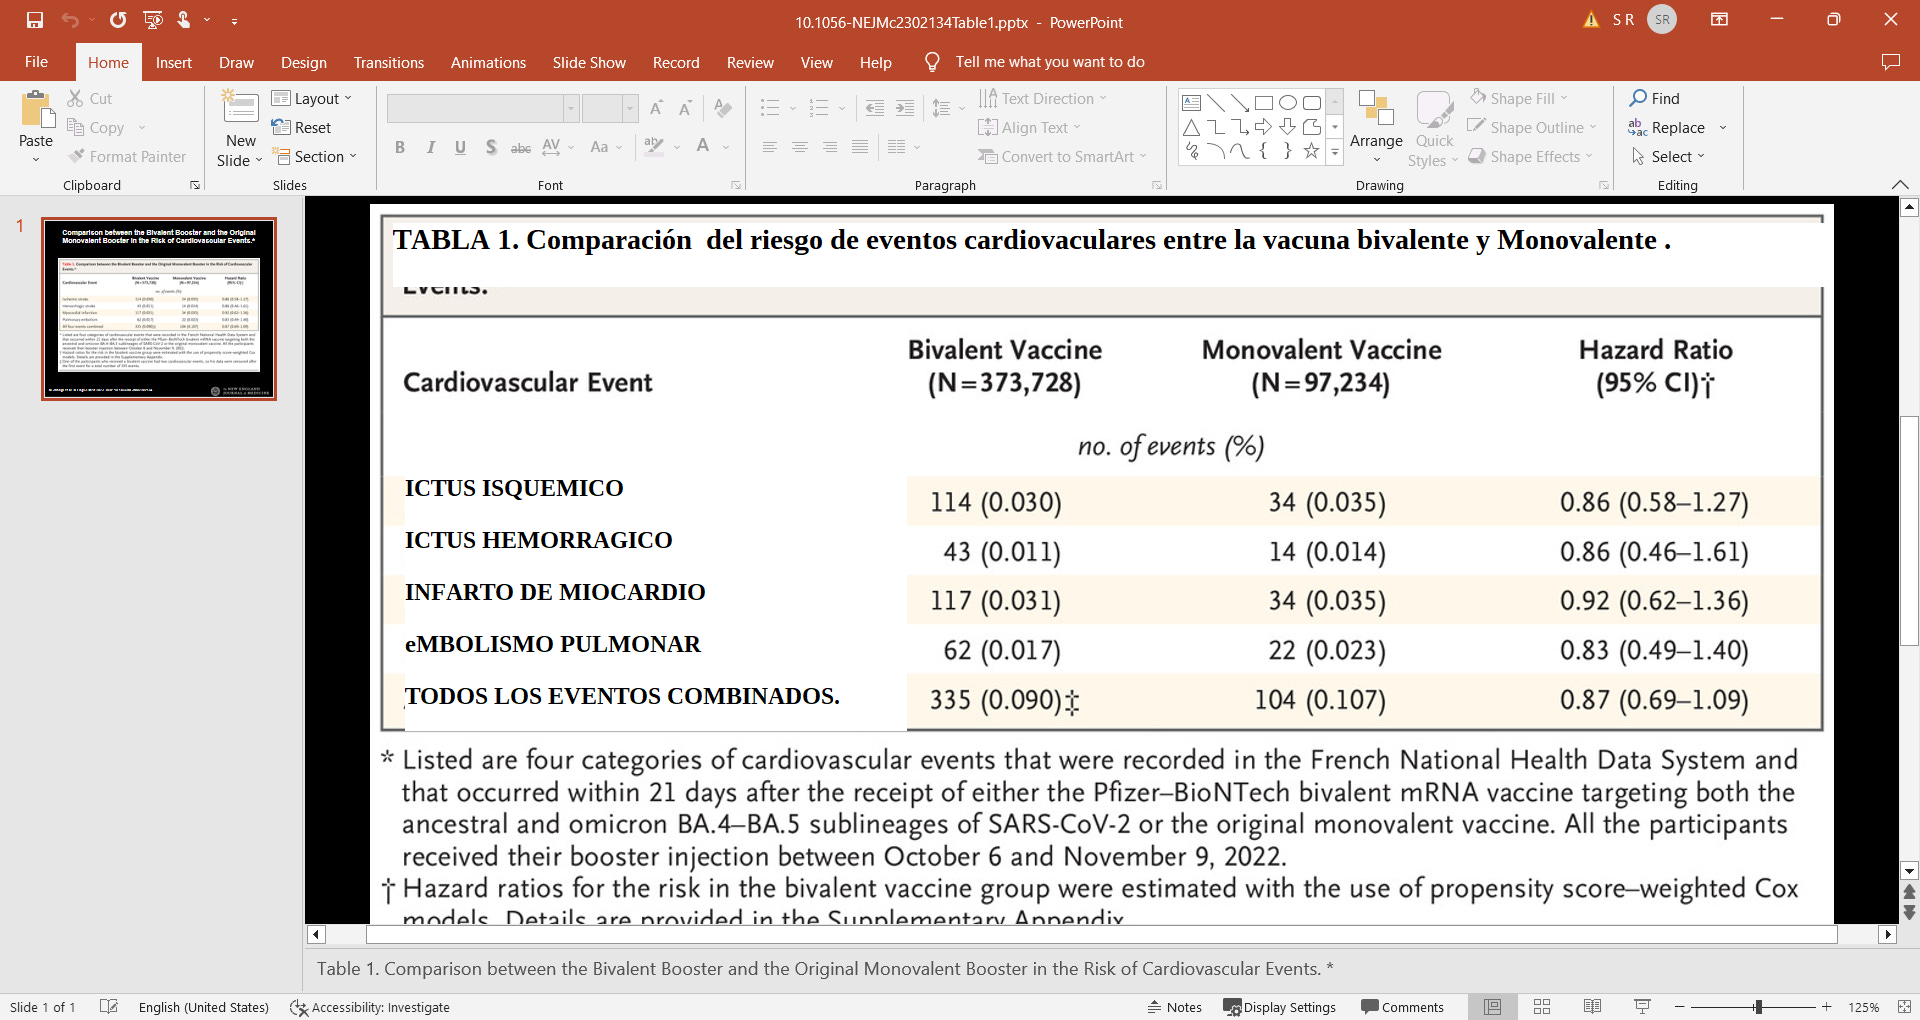1920x1020 pixels.
Task: Open Find in the Editing group
Action: coord(1655,98)
